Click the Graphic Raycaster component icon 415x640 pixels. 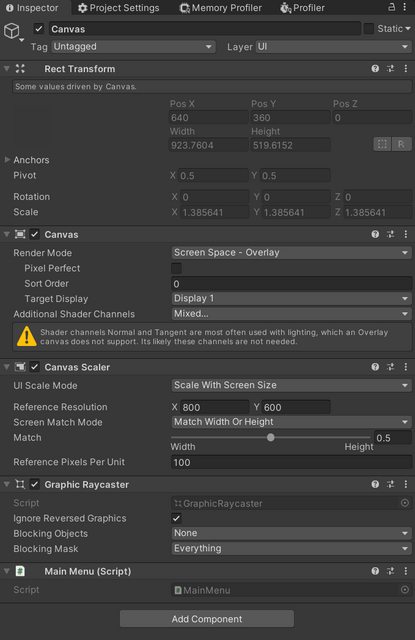point(20,484)
